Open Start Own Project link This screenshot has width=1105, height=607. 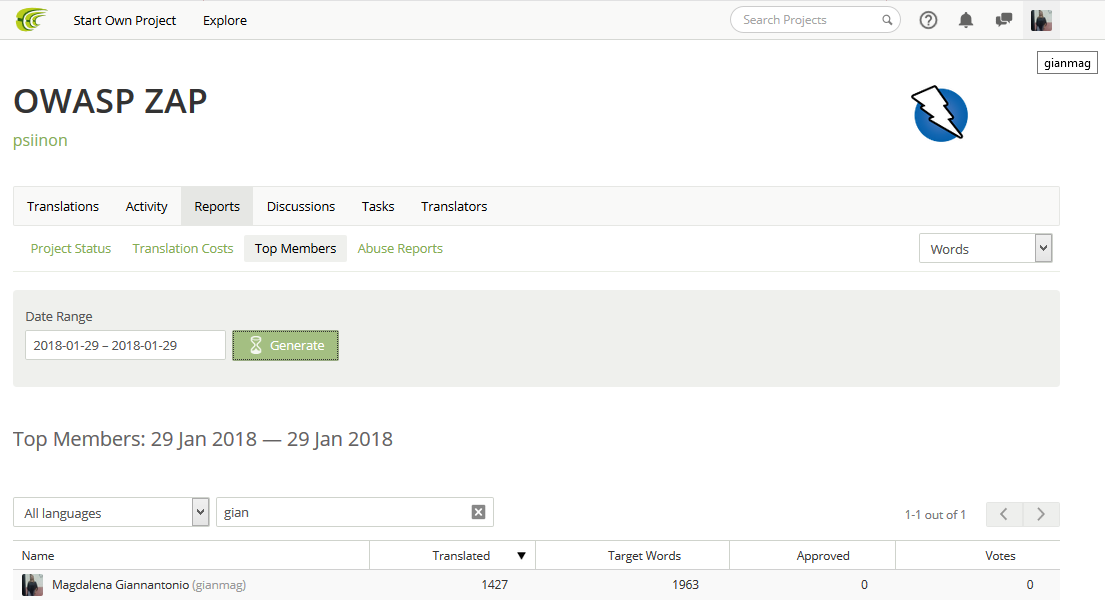pos(125,20)
